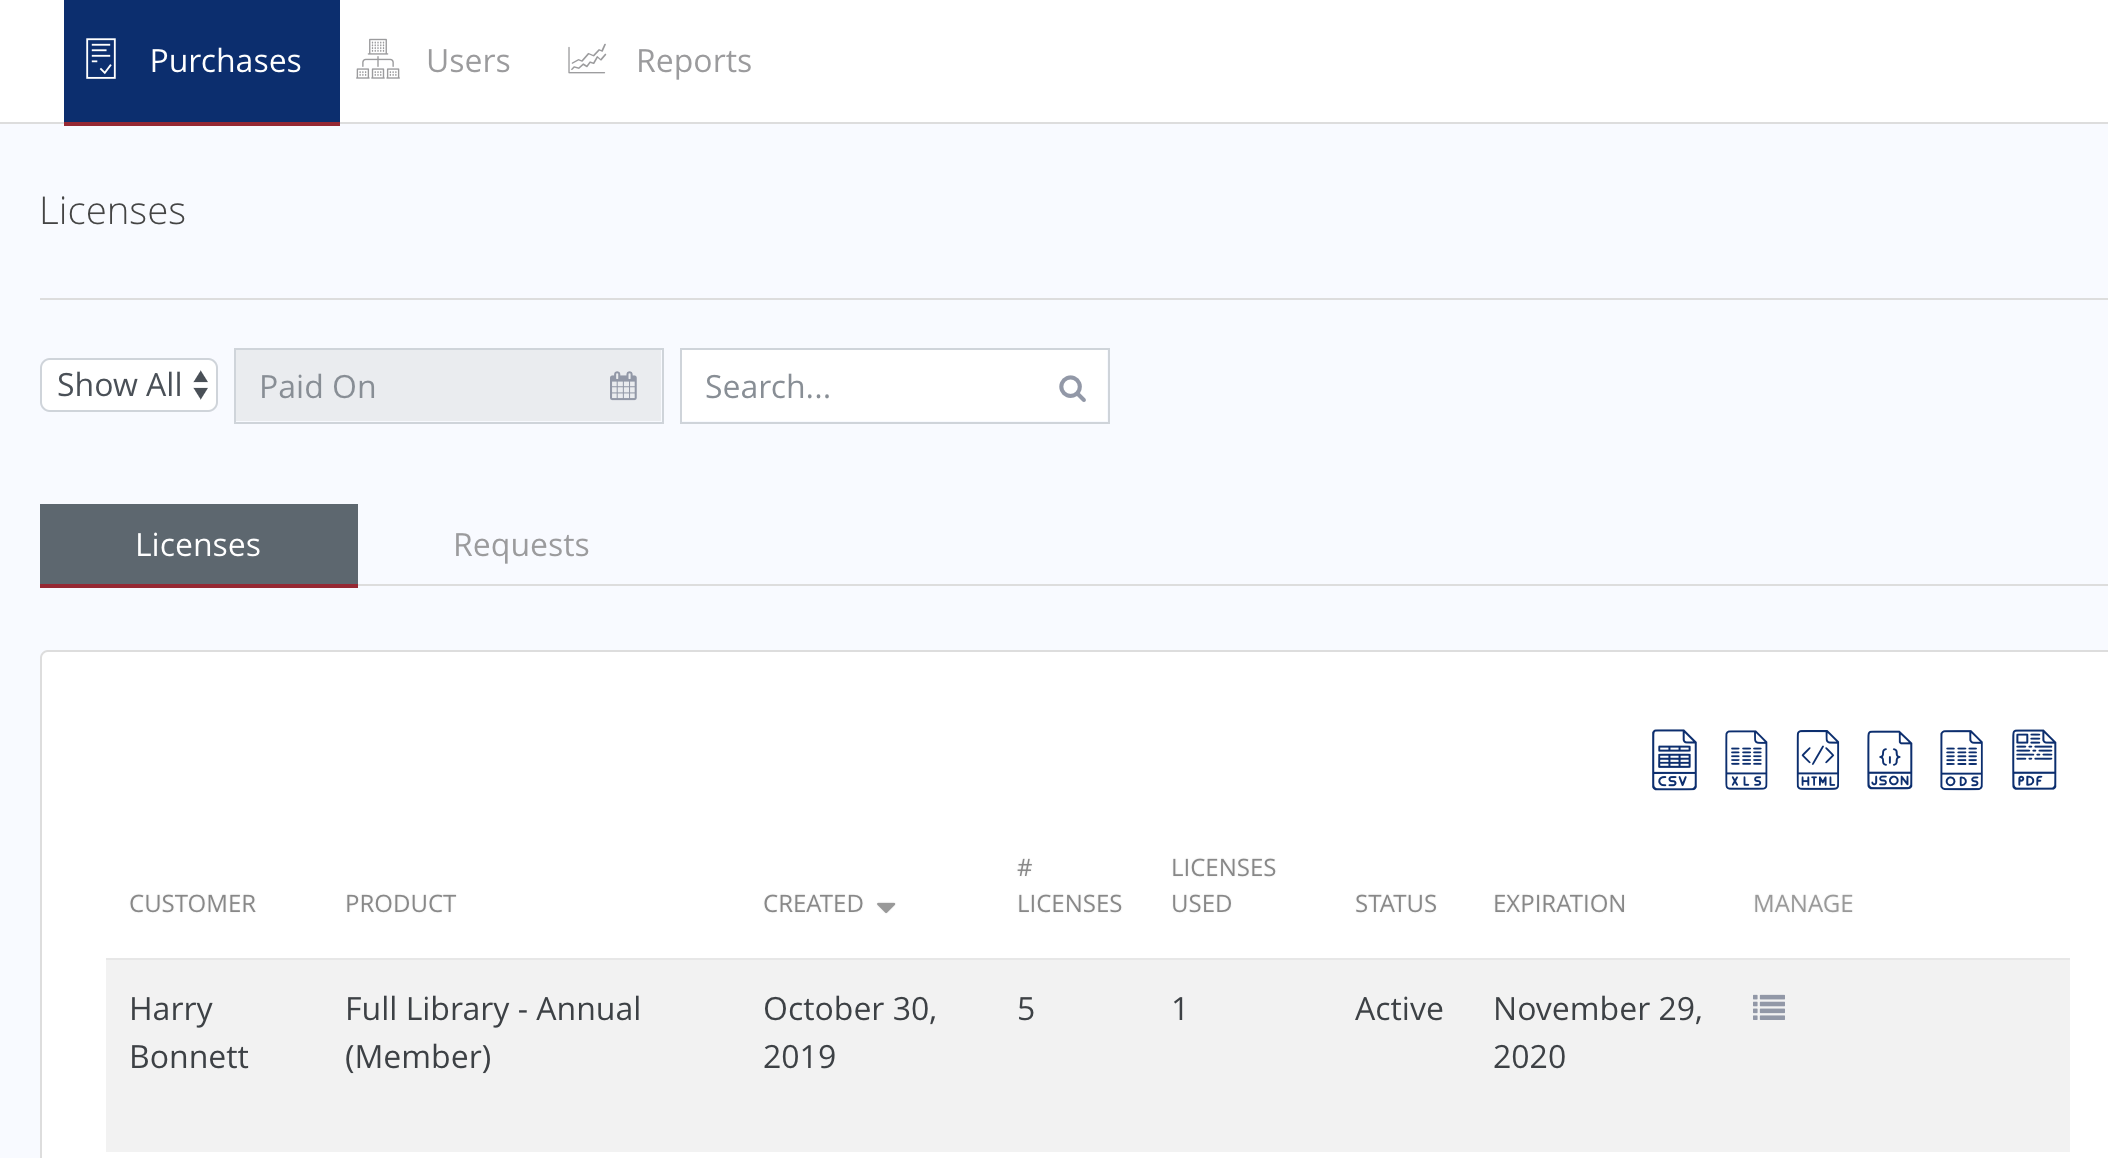2108x1158 pixels.
Task: Export licenses as JSON file
Action: (1890, 760)
